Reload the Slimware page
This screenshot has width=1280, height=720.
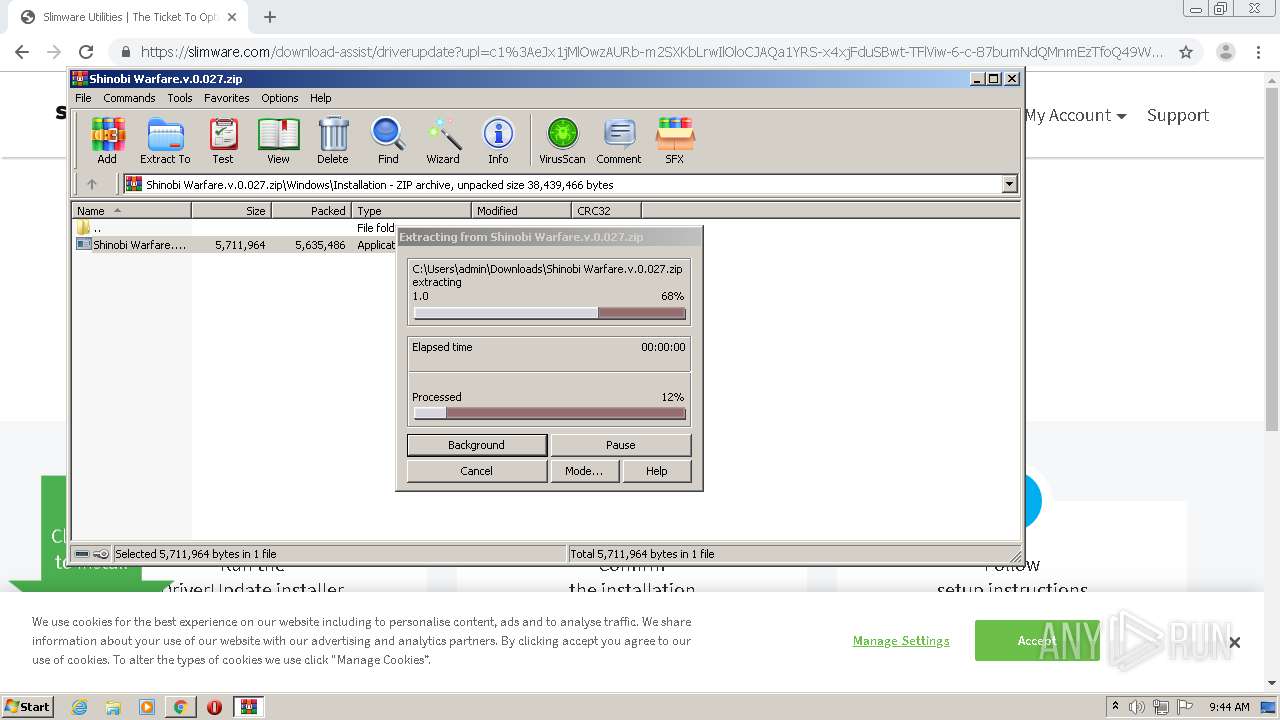tap(86, 52)
